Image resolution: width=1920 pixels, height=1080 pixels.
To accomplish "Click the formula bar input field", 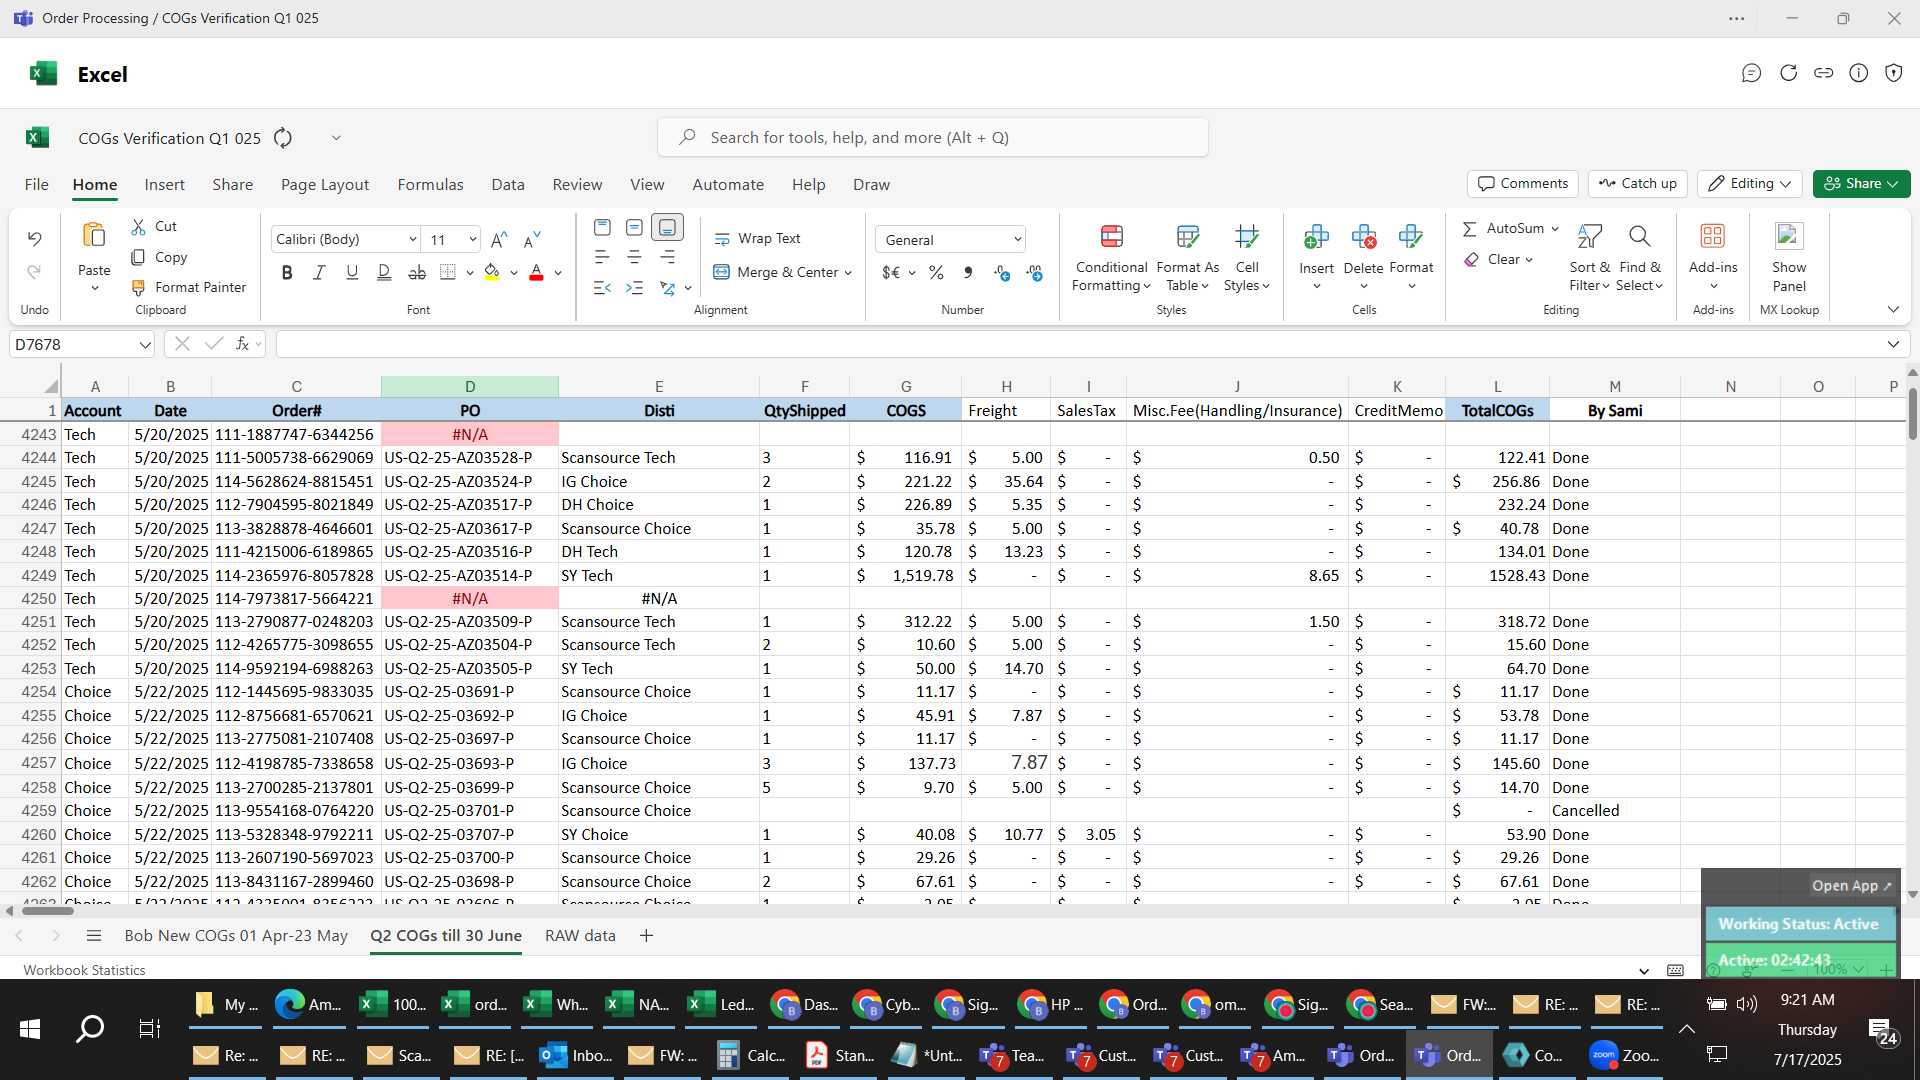I will pos(1078,344).
